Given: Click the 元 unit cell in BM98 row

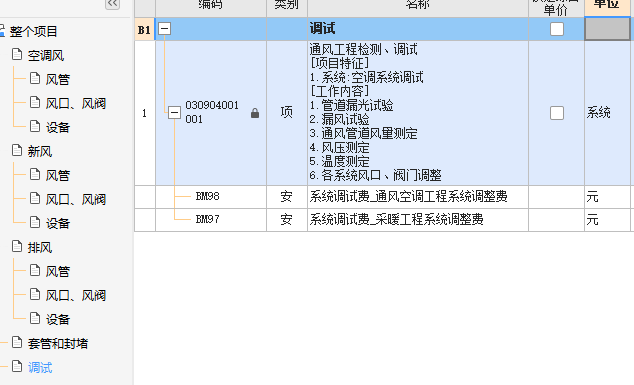Looking at the screenshot, I should [x=607, y=197].
